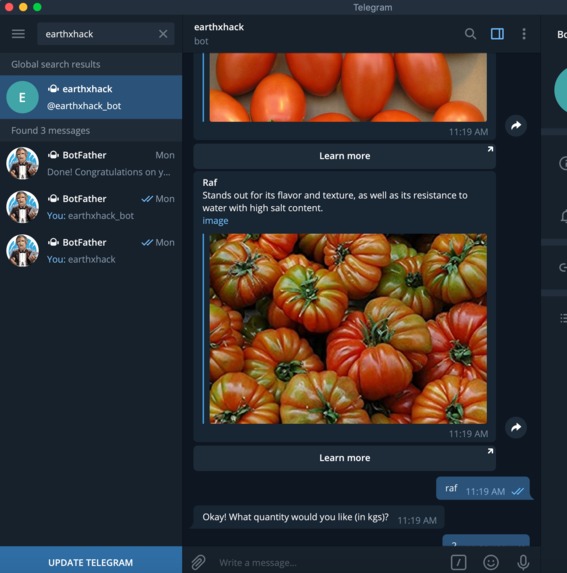This screenshot has width=567, height=573.
Task: Forward the Raf tomatoes image message
Action: click(x=516, y=427)
